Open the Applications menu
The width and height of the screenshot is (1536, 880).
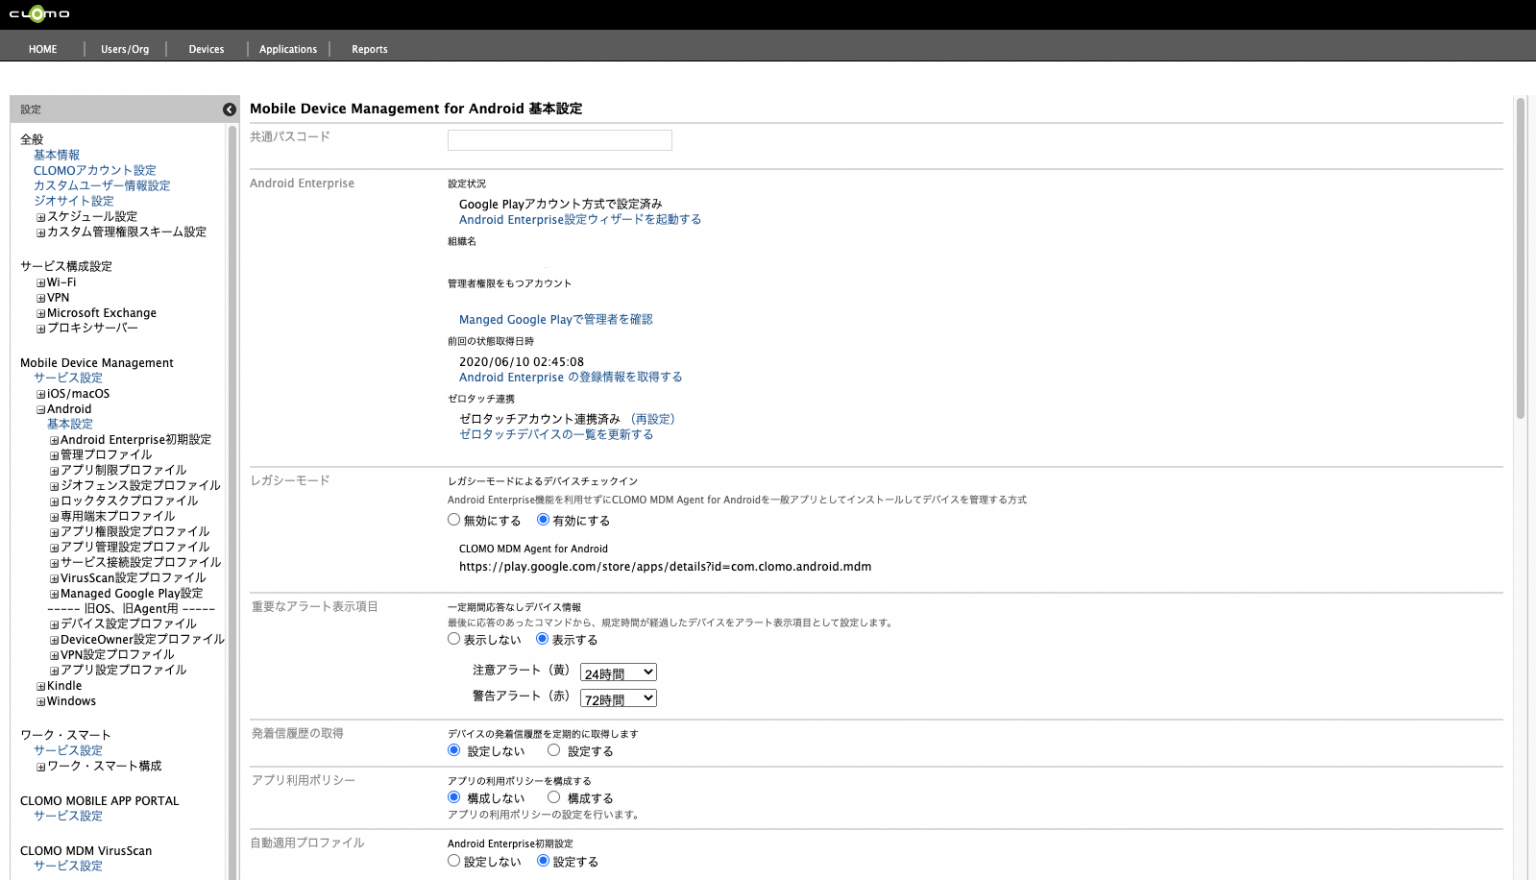click(x=288, y=49)
